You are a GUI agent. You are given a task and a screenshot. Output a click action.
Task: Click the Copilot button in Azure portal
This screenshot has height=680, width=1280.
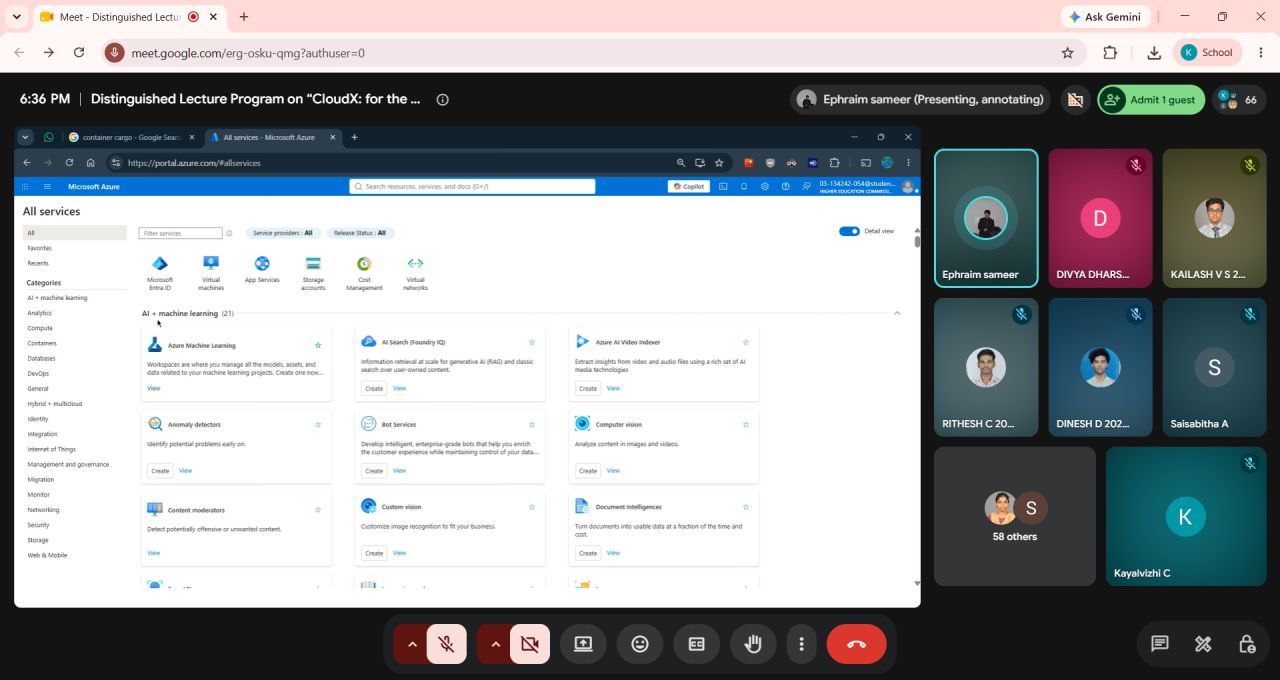click(689, 186)
